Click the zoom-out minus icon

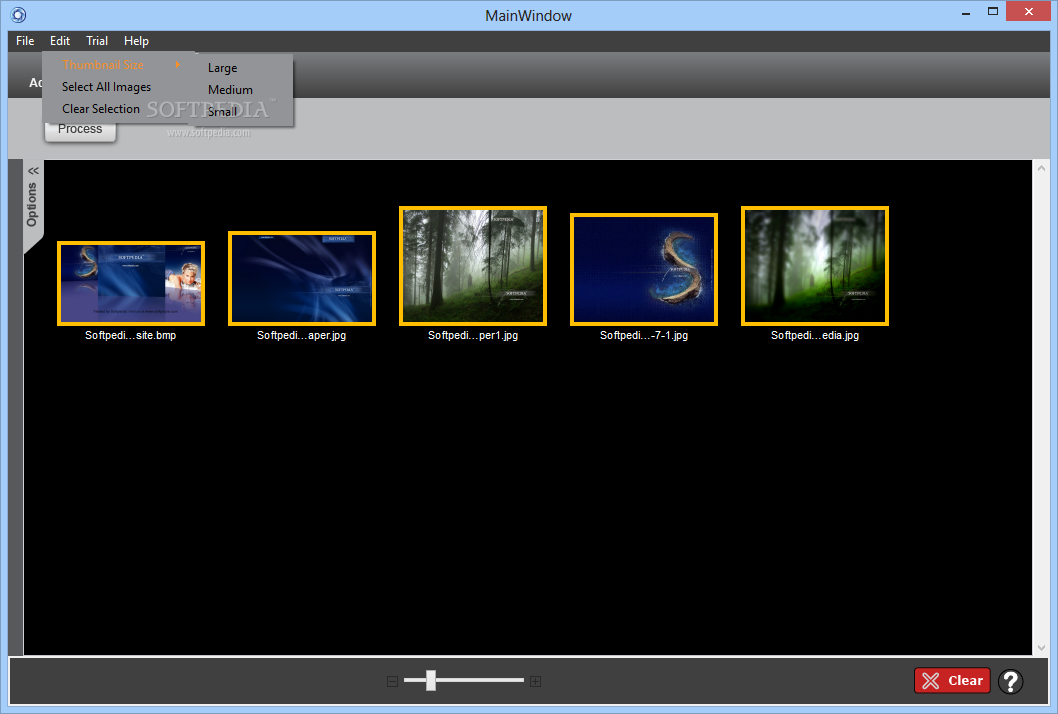pos(392,681)
